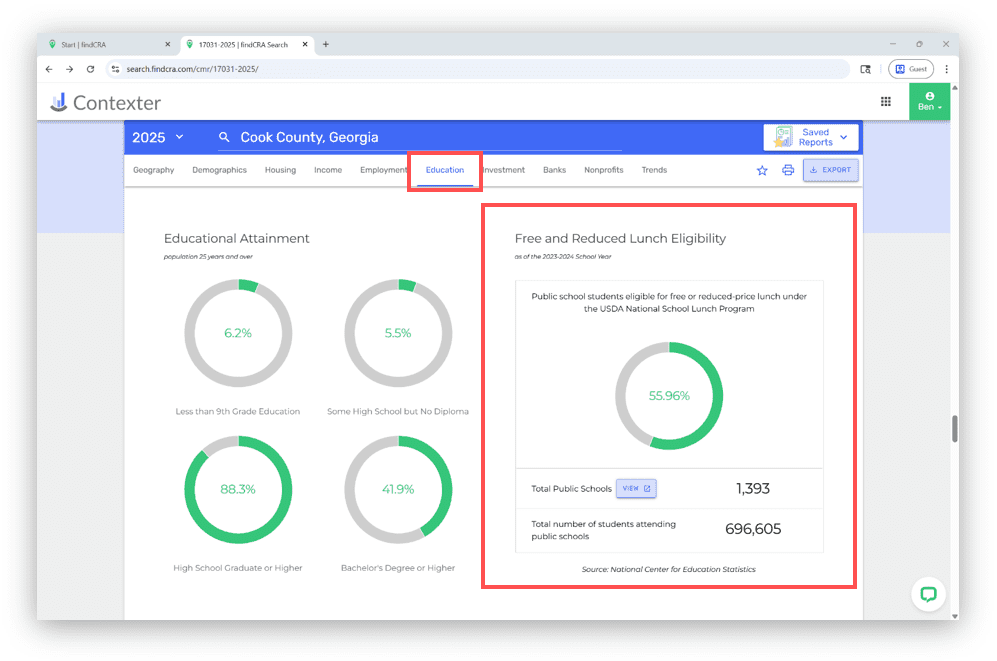Open the apps grid icon
997x661 pixels.
pyautogui.click(x=885, y=102)
